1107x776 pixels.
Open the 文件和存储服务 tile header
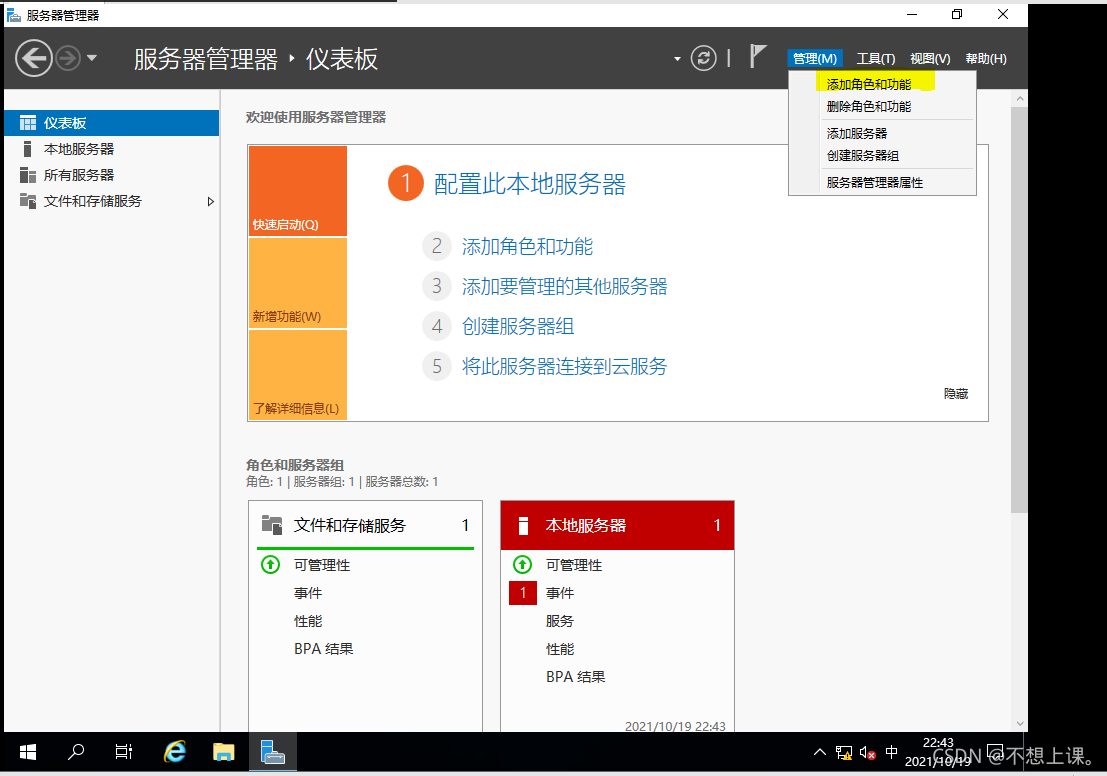tap(365, 525)
